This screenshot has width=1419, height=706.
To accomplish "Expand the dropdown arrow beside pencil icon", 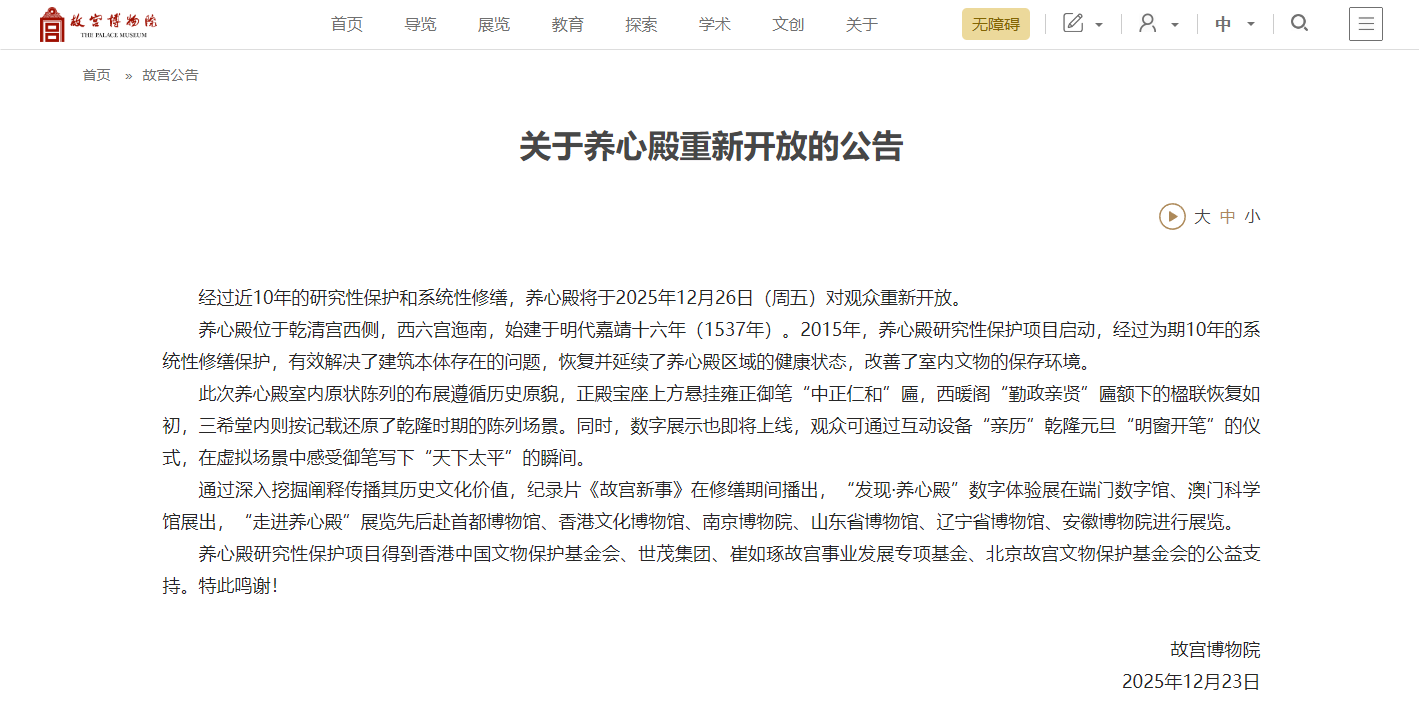I will (1099, 25).
